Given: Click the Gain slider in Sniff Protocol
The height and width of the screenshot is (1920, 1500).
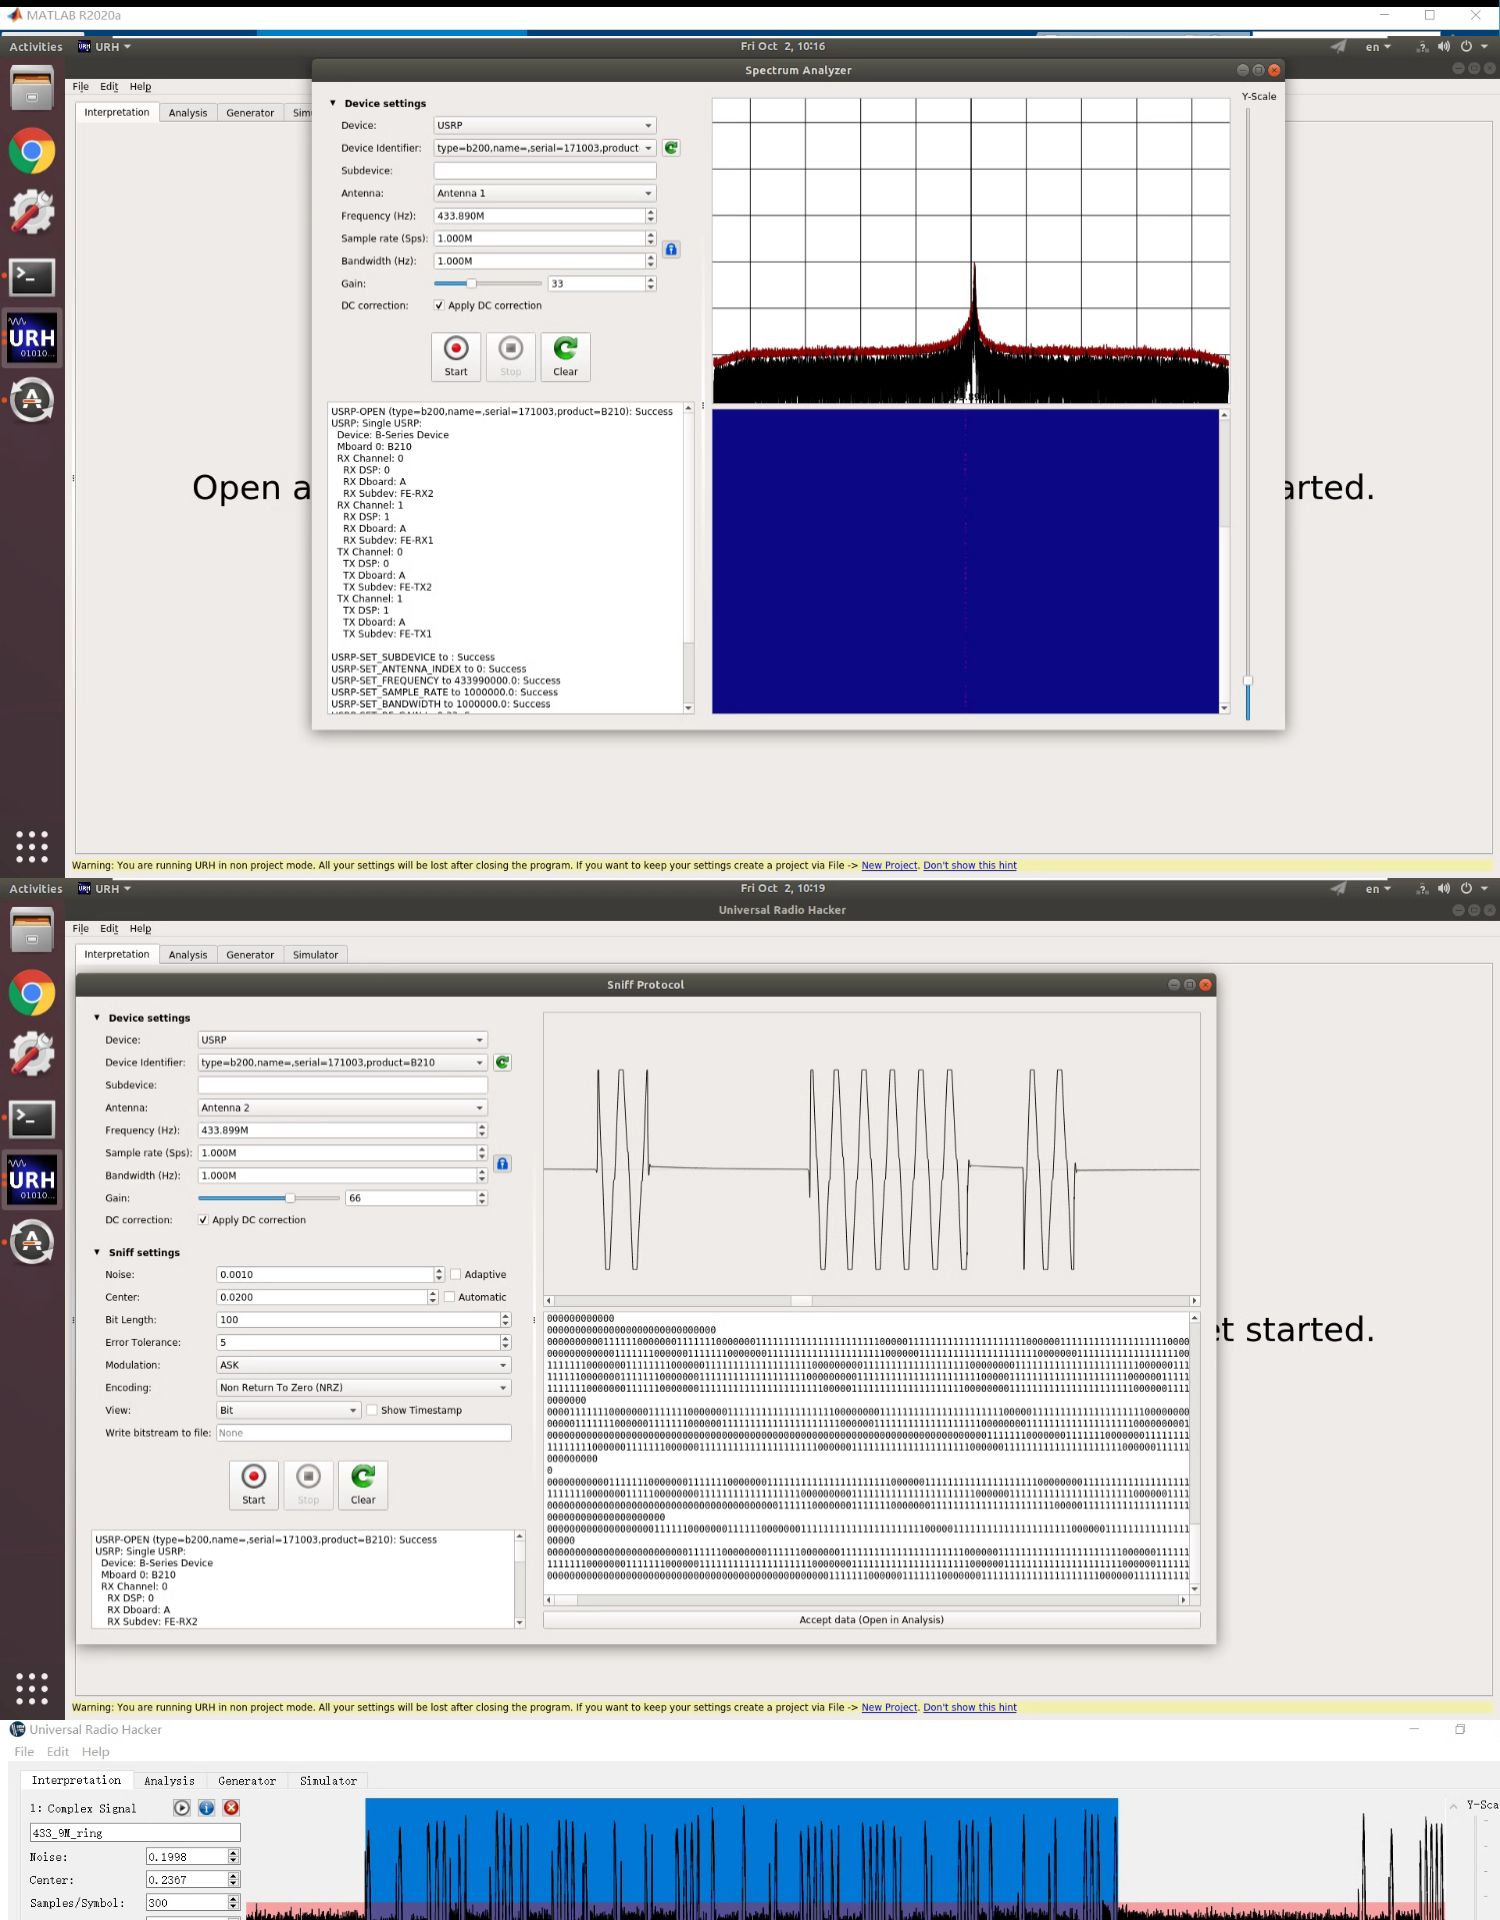Looking at the screenshot, I should coord(269,1198).
